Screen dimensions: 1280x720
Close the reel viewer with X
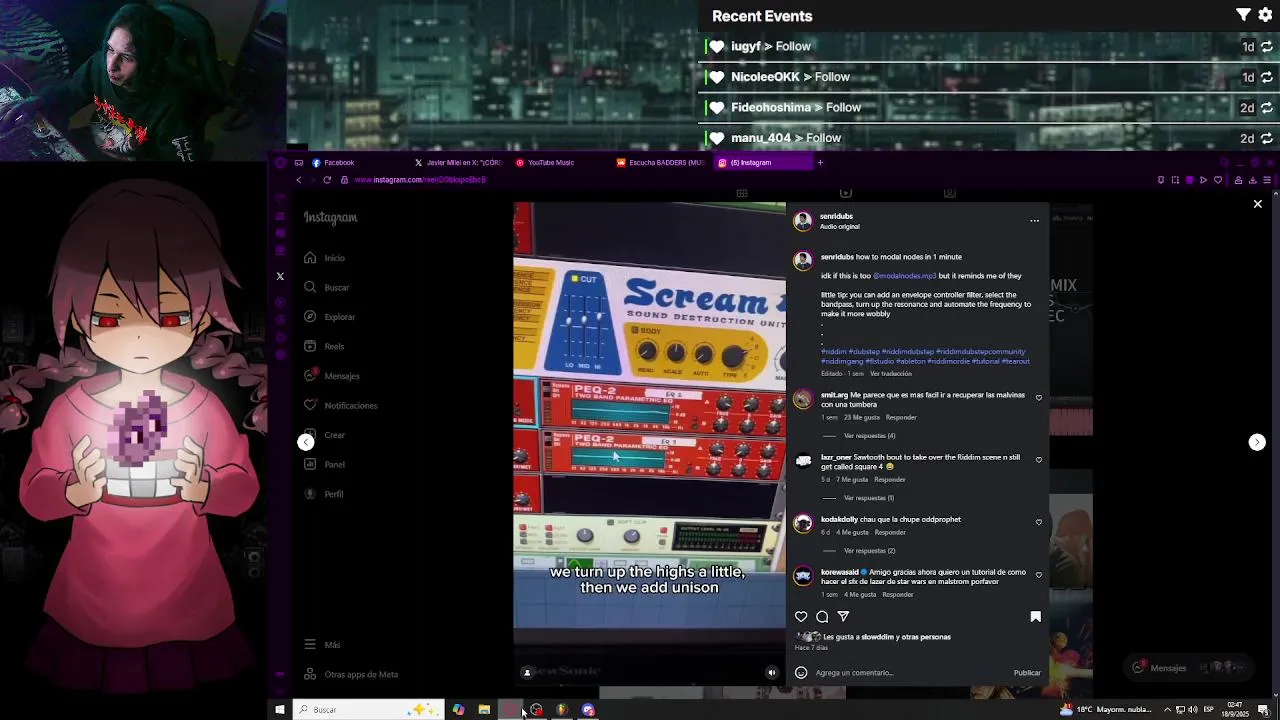(1258, 204)
